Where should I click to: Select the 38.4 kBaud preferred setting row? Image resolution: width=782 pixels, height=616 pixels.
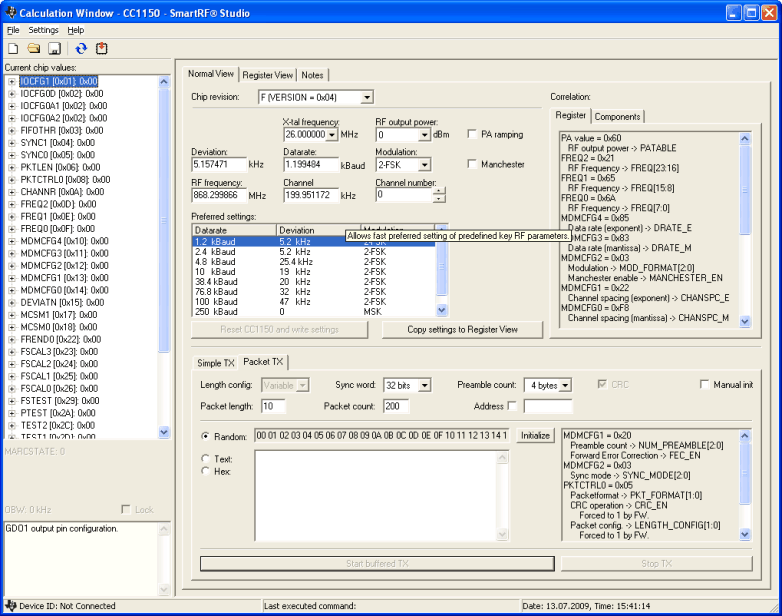(x=314, y=282)
